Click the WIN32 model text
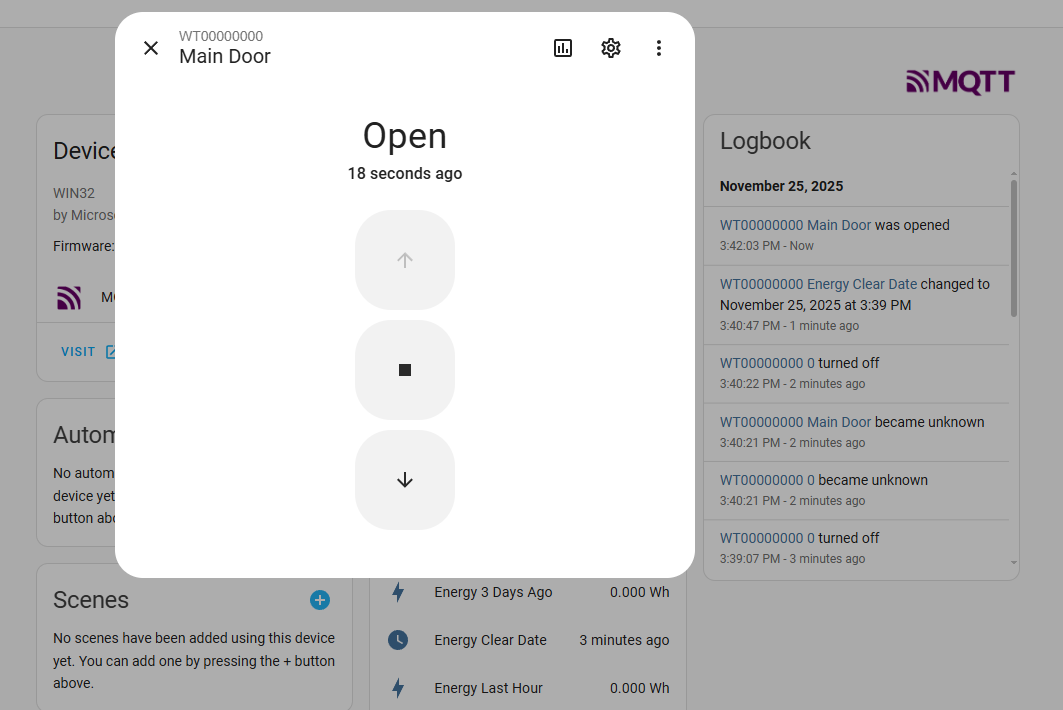 (74, 193)
